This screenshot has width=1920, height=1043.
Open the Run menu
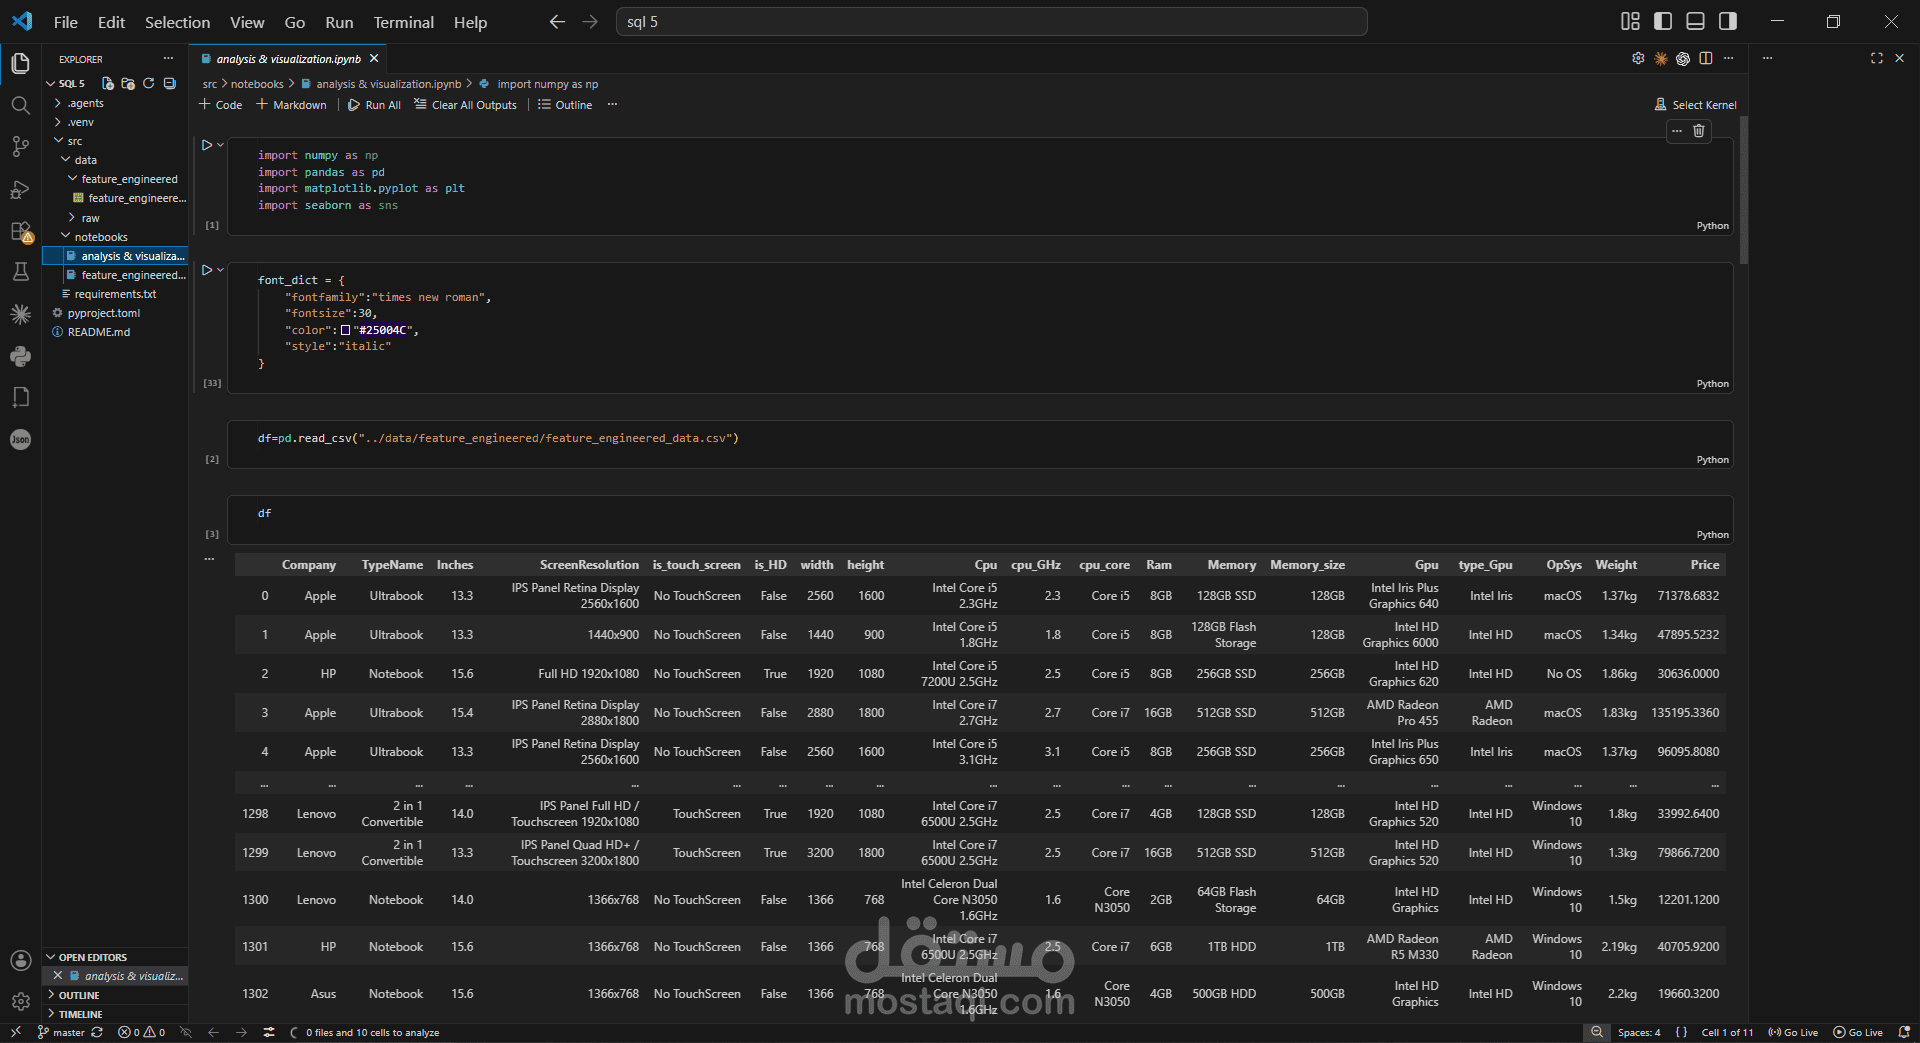tap(339, 22)
